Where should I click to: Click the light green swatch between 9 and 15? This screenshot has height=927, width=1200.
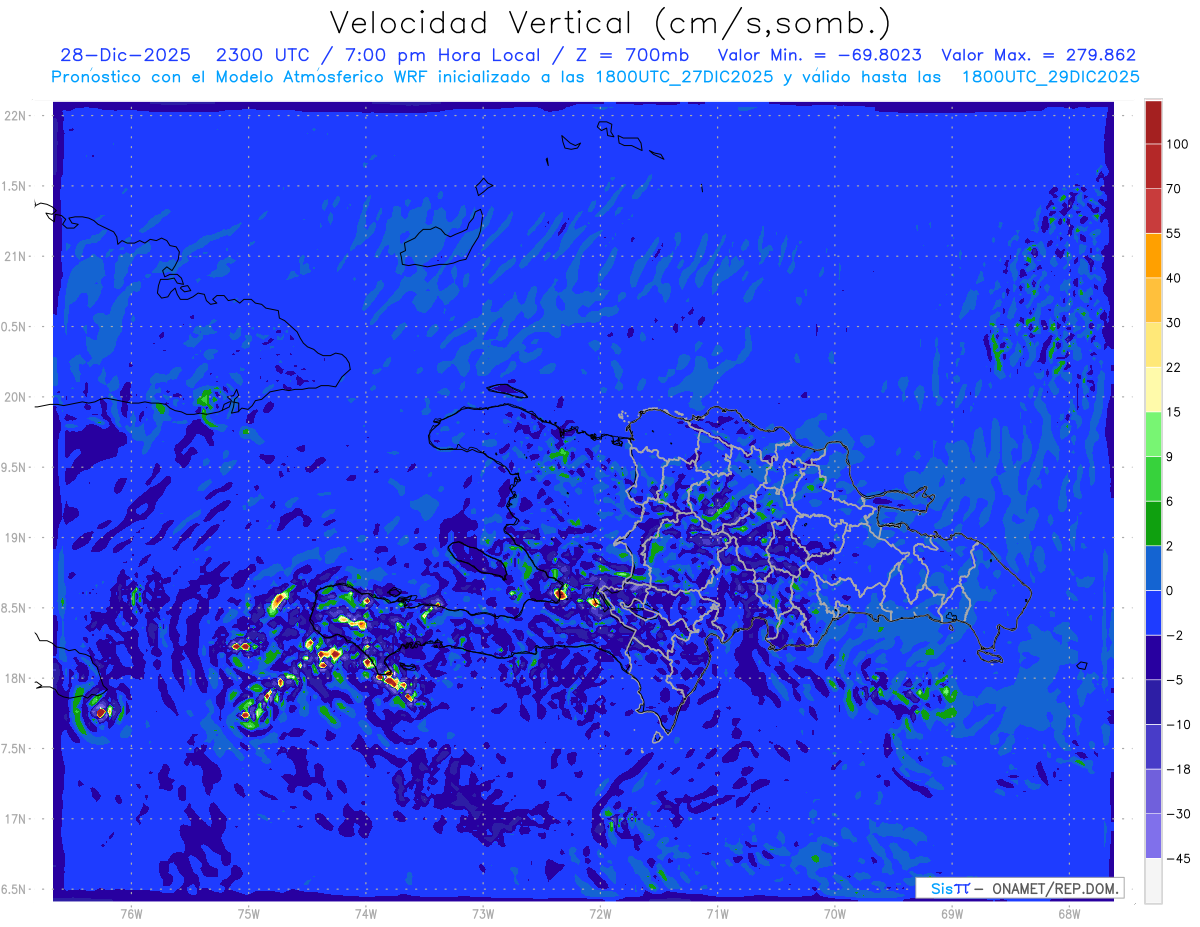1153,434
